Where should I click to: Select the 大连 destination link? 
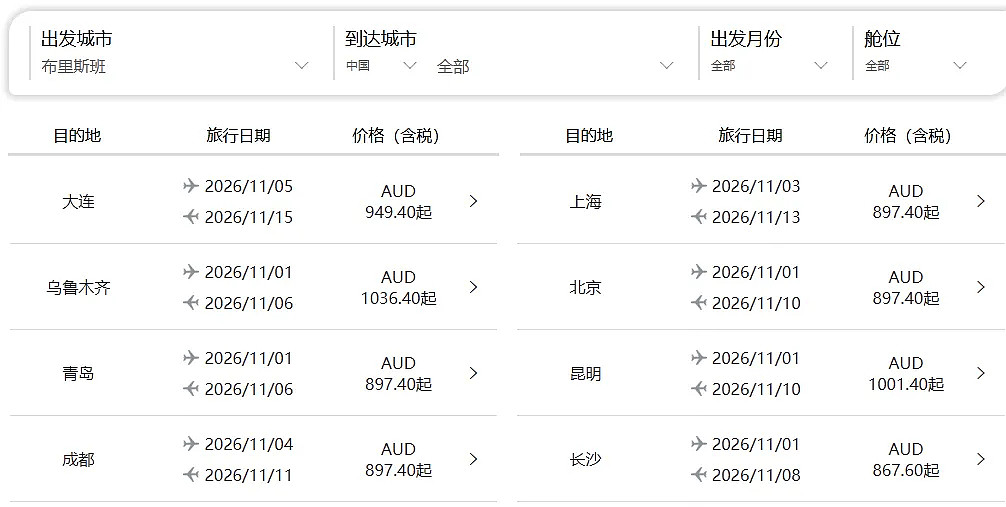tap(78, 202)
